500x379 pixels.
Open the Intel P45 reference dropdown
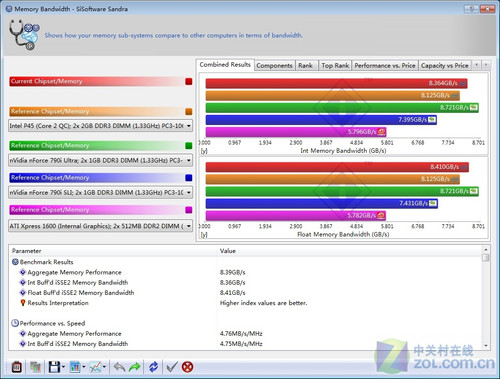click(100, 126)
